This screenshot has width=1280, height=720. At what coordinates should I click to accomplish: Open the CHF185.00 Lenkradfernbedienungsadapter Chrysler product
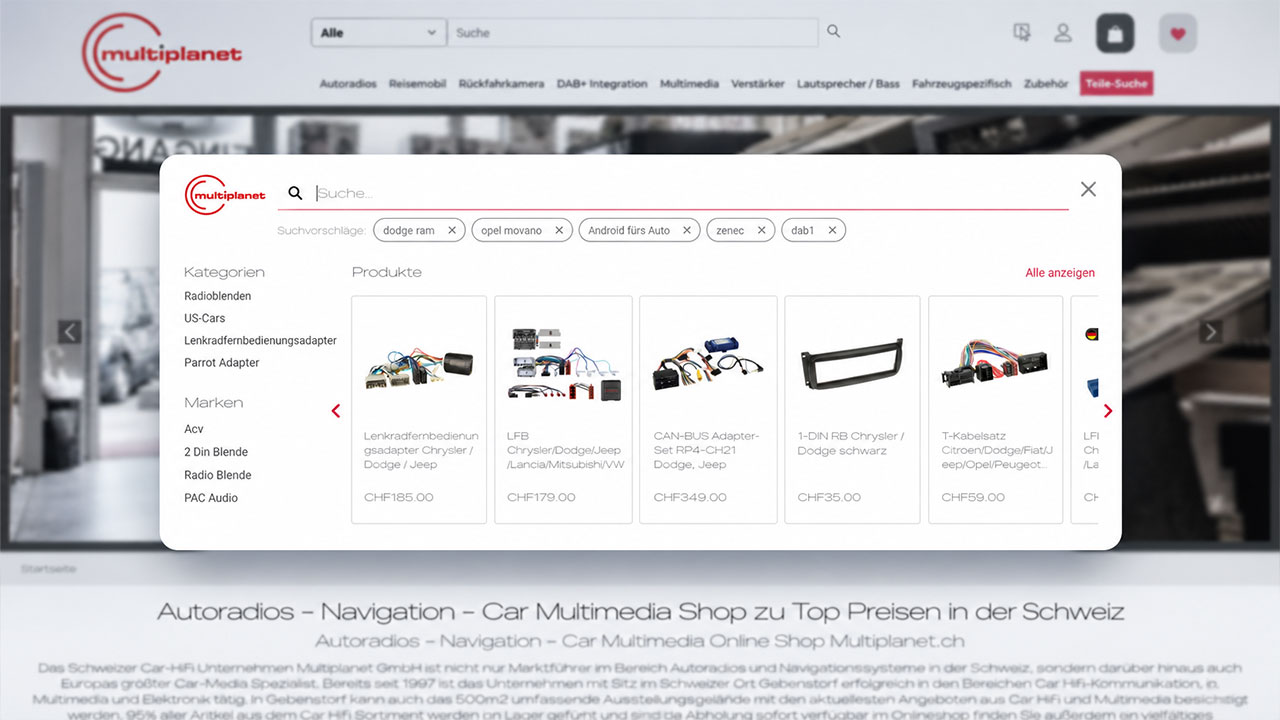[x=419, y=409]
